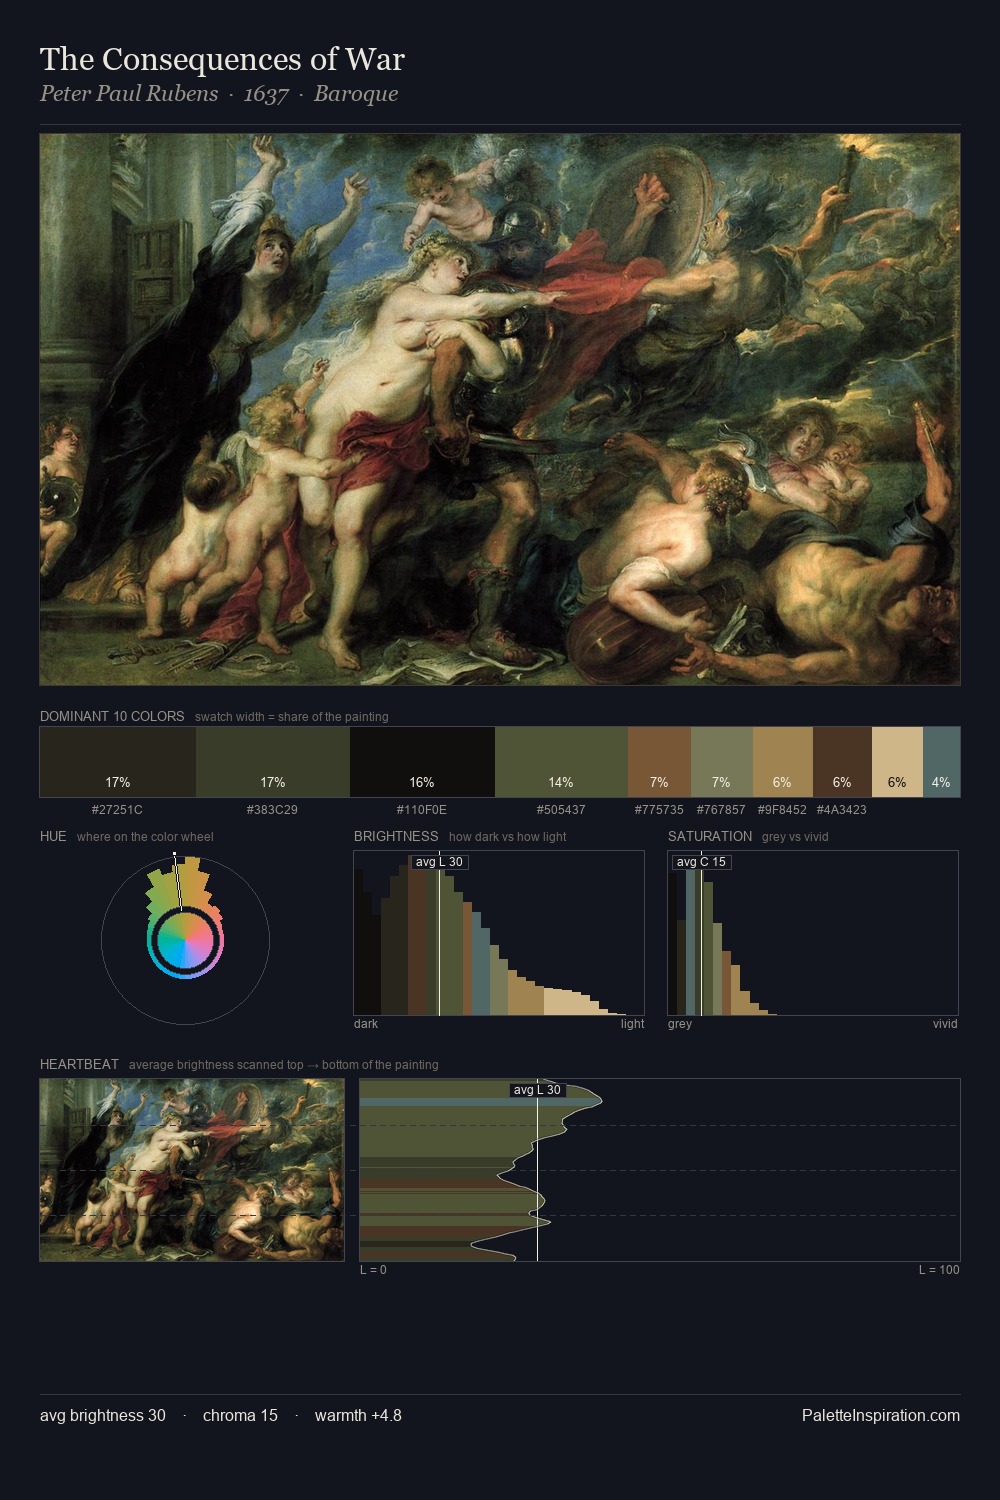Screen dimensions: 1000x1500
Task: Click the "HUE" section heading
Action: coord(53,836)
